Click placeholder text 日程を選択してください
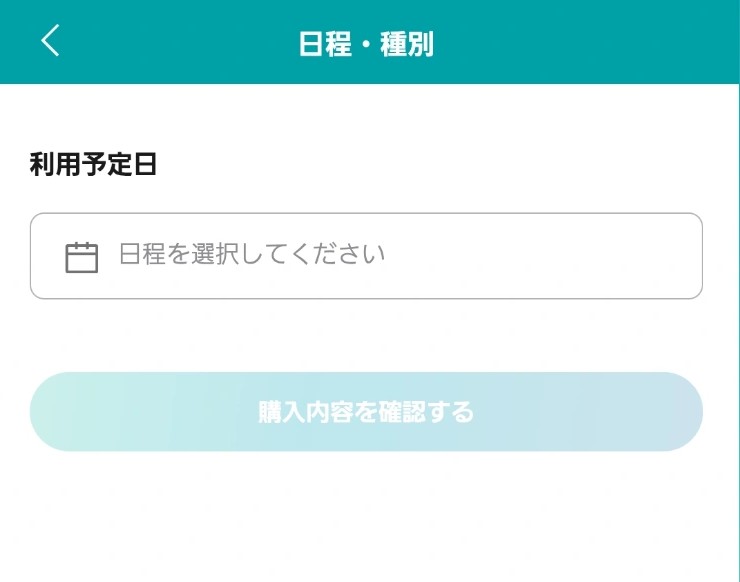 point(252,254)
